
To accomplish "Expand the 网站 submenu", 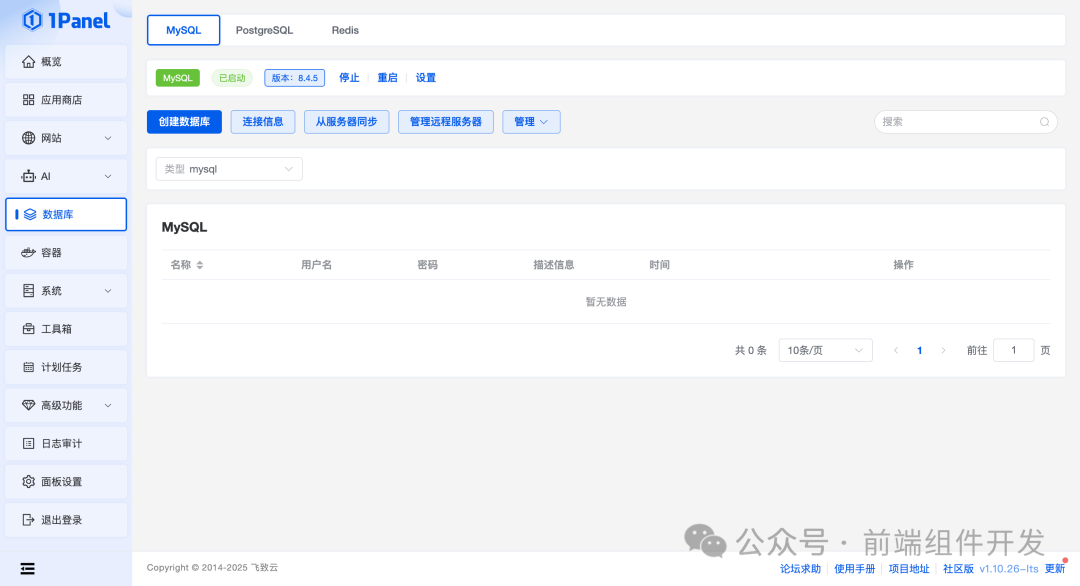I will pyautogui.click(x=108, y=138).
